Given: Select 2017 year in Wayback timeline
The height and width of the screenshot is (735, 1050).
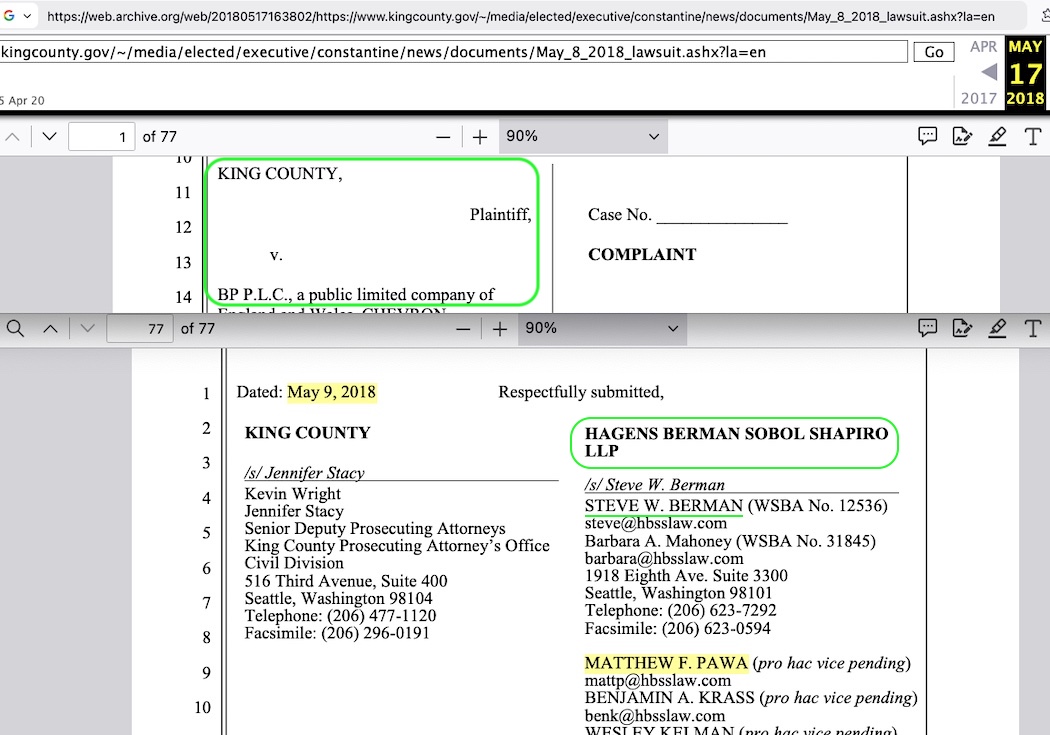Looking at the screenshot, I should (x=979, y=98).
